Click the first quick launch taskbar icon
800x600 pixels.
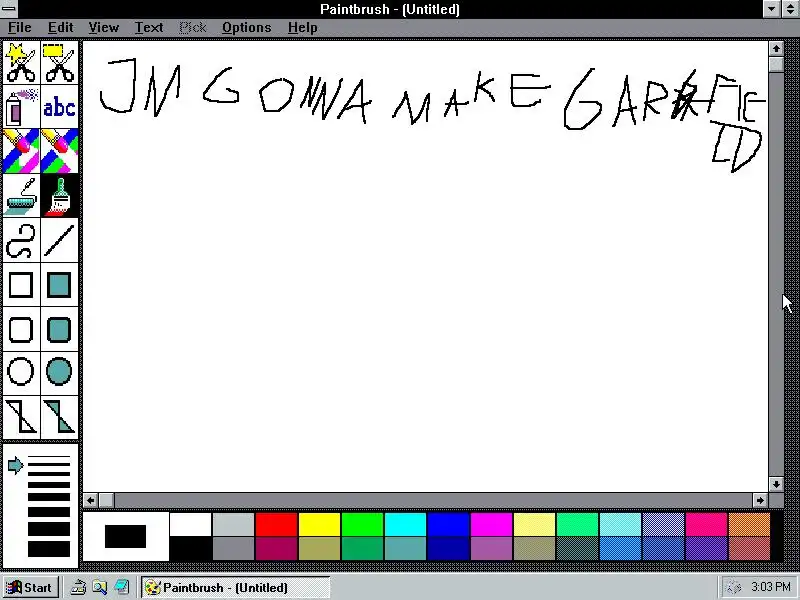pos(78,587)
